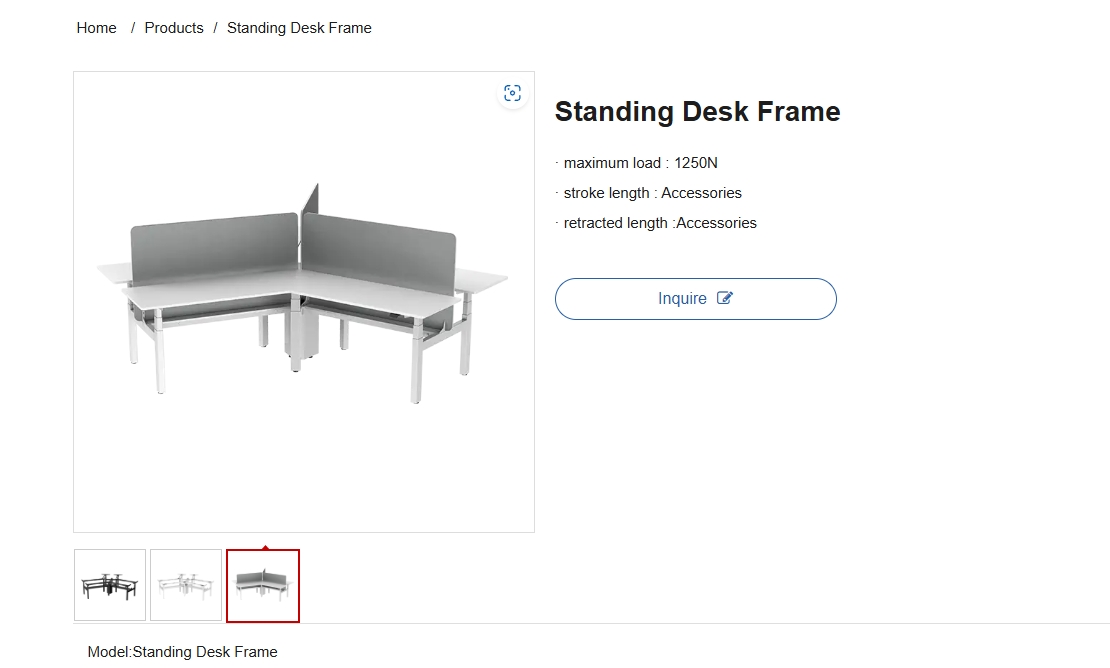1110x668 pixels.
Task: Click the stroke length specification line
Action: point(652,193)
